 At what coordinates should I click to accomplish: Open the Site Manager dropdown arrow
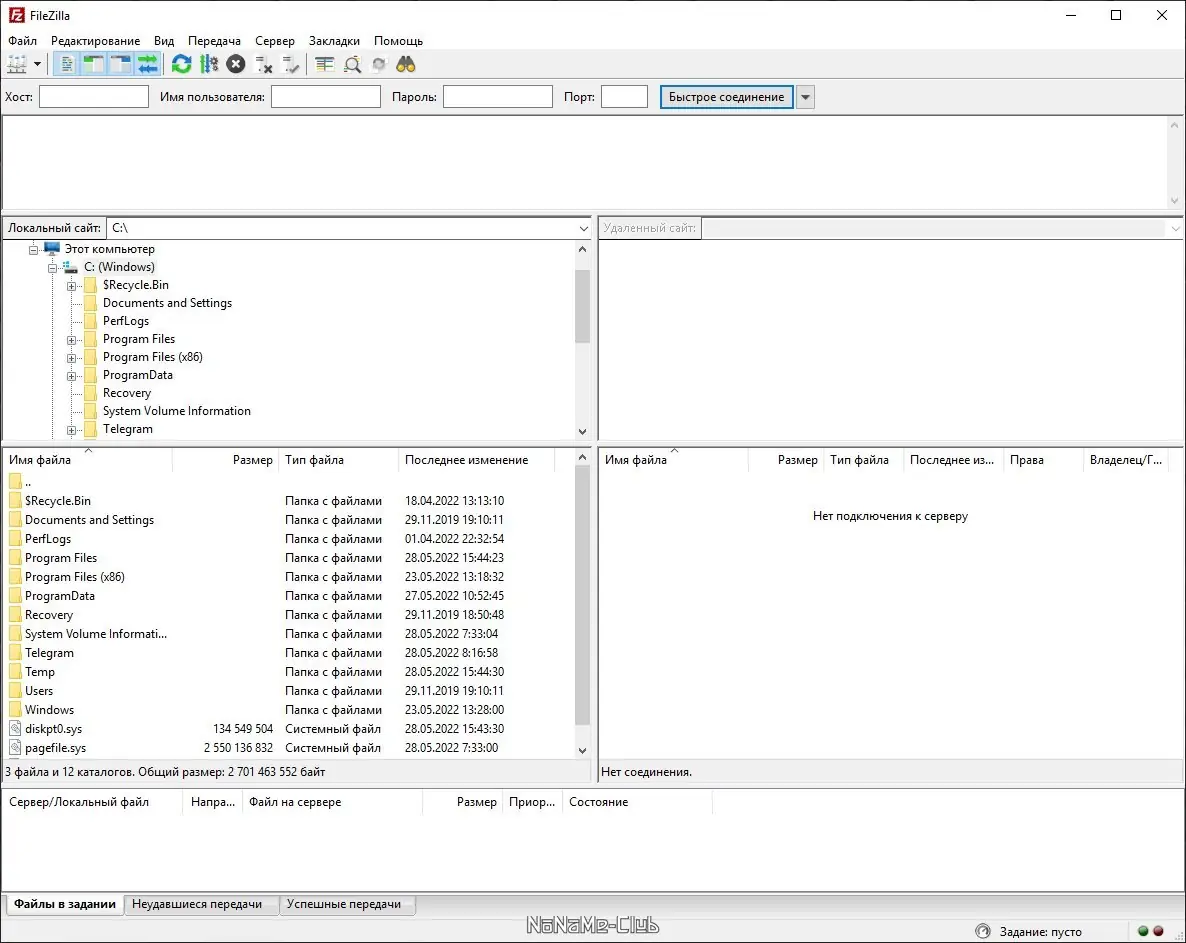[37, 64]
